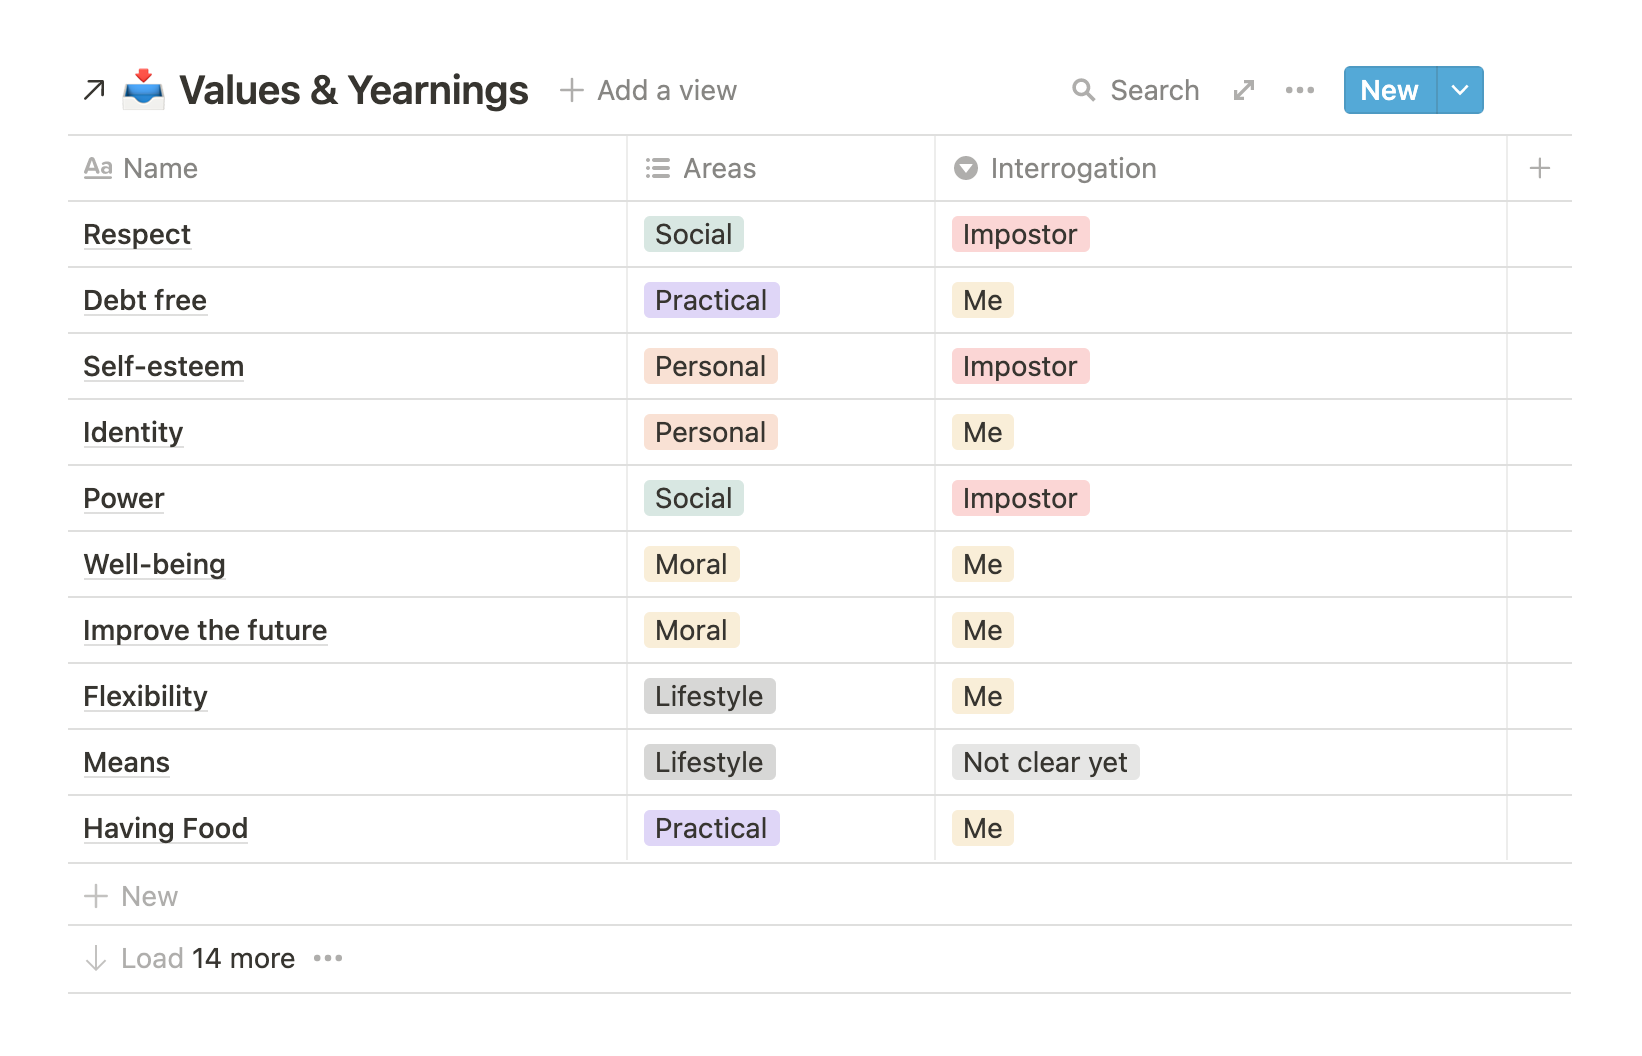Change Impostor tag in Self-esteem row

1020,366
